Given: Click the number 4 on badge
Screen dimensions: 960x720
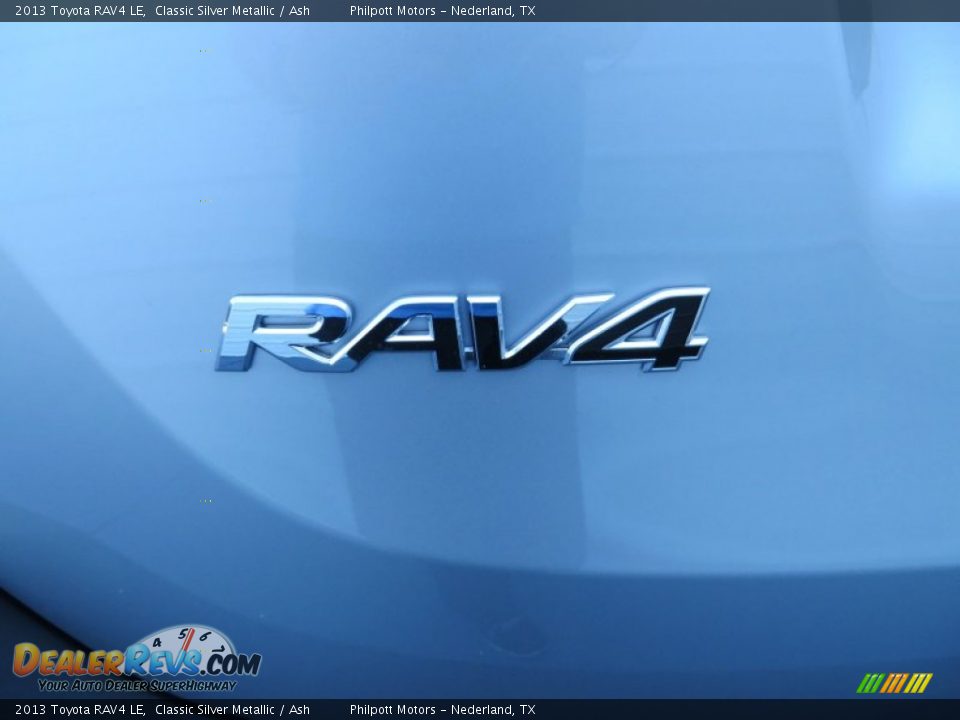Looking at the screenshot, I should 645,328.
